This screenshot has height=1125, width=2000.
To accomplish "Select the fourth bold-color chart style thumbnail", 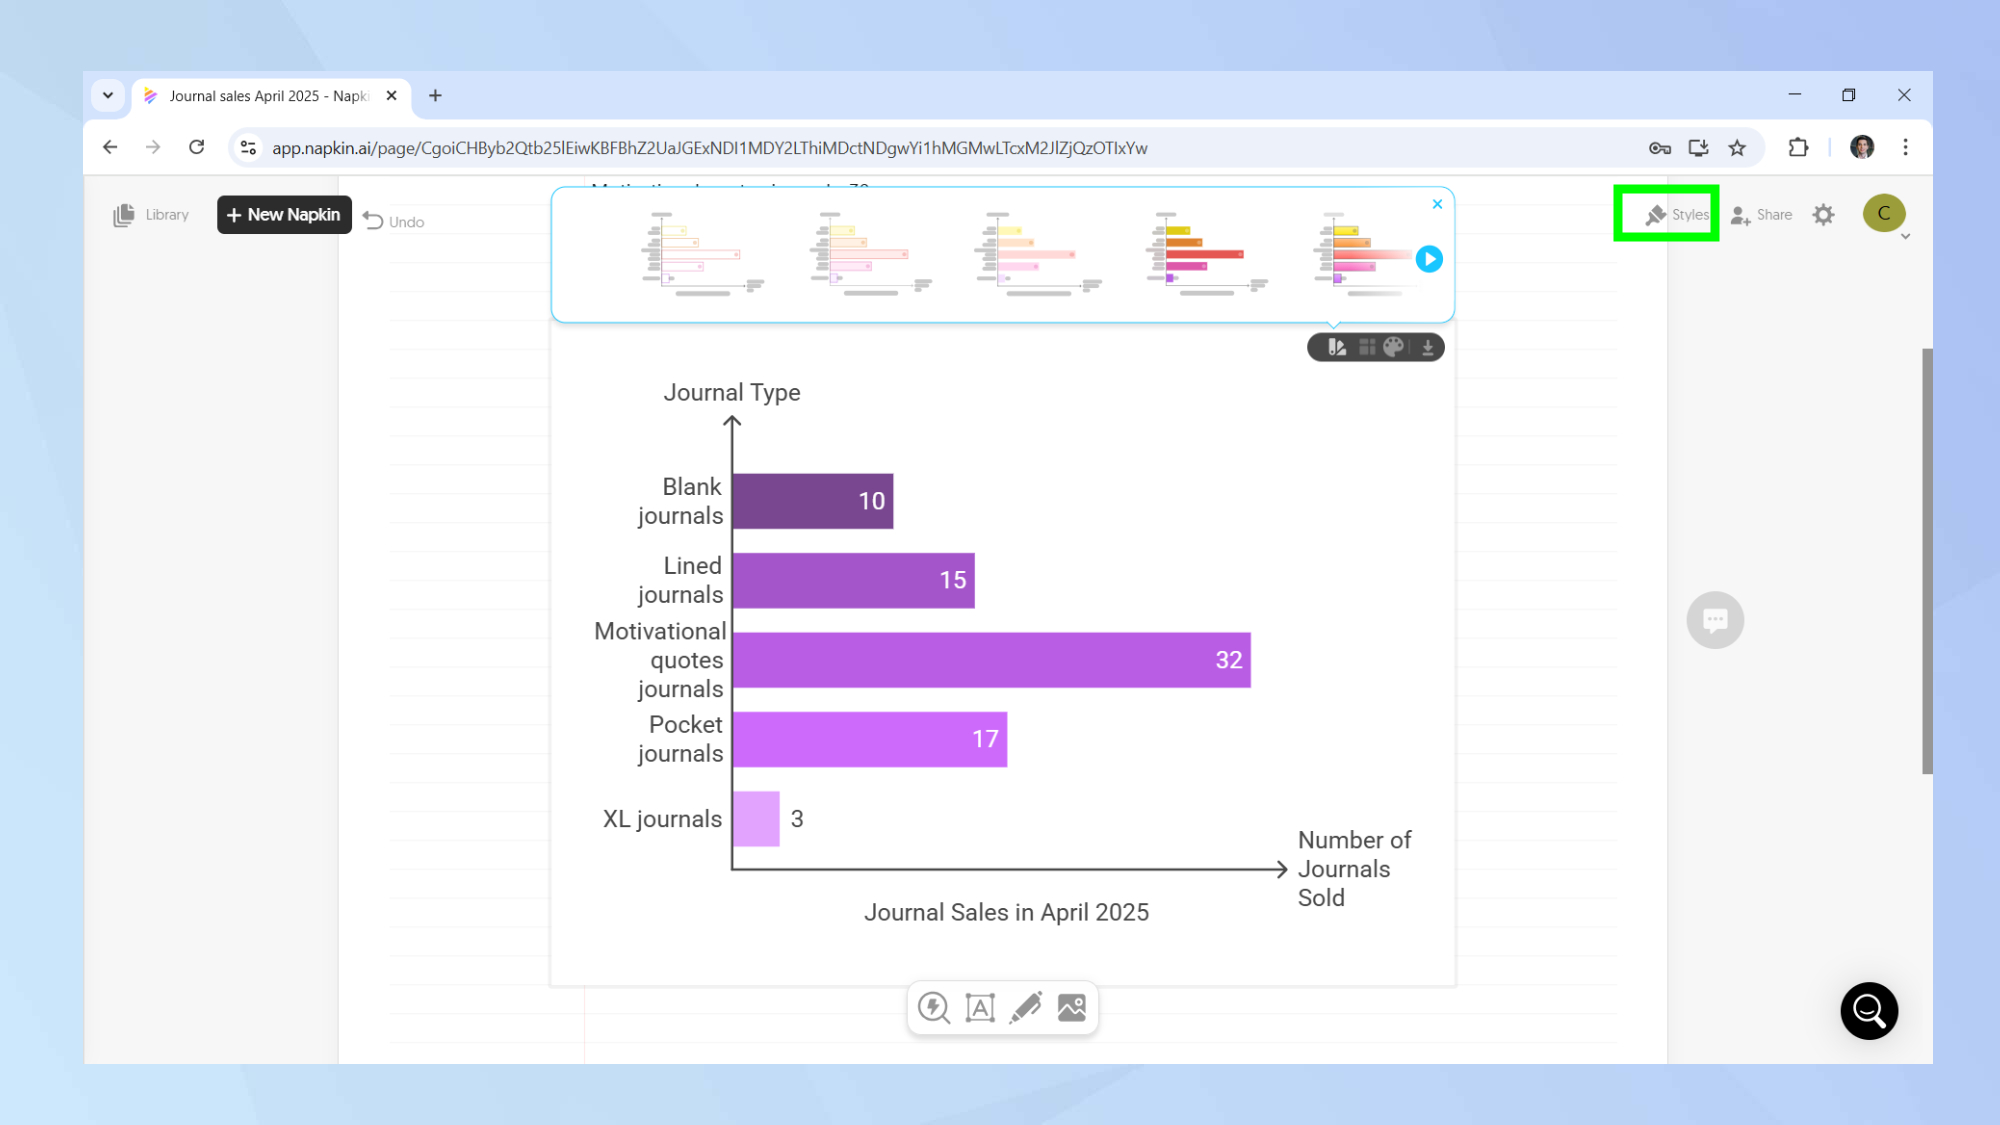I will (1205, 254).
